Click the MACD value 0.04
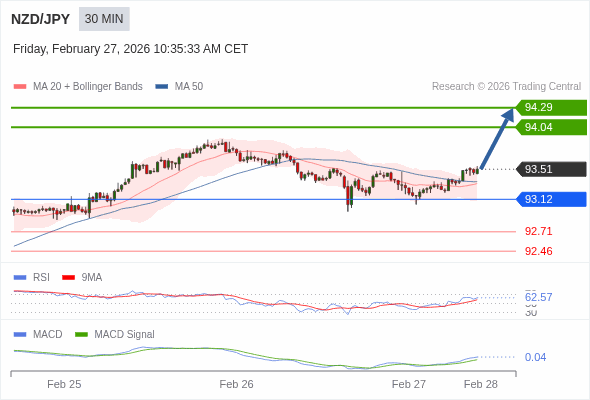This screenshot has height=400, width=590. click(535, 357)
